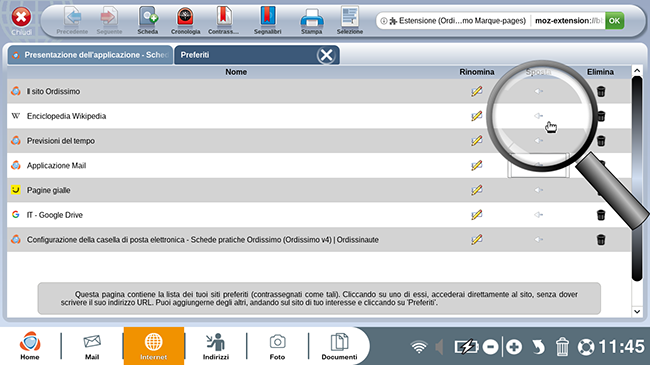
Task: Click the Elimina column header
Action: tap(600, 72)
